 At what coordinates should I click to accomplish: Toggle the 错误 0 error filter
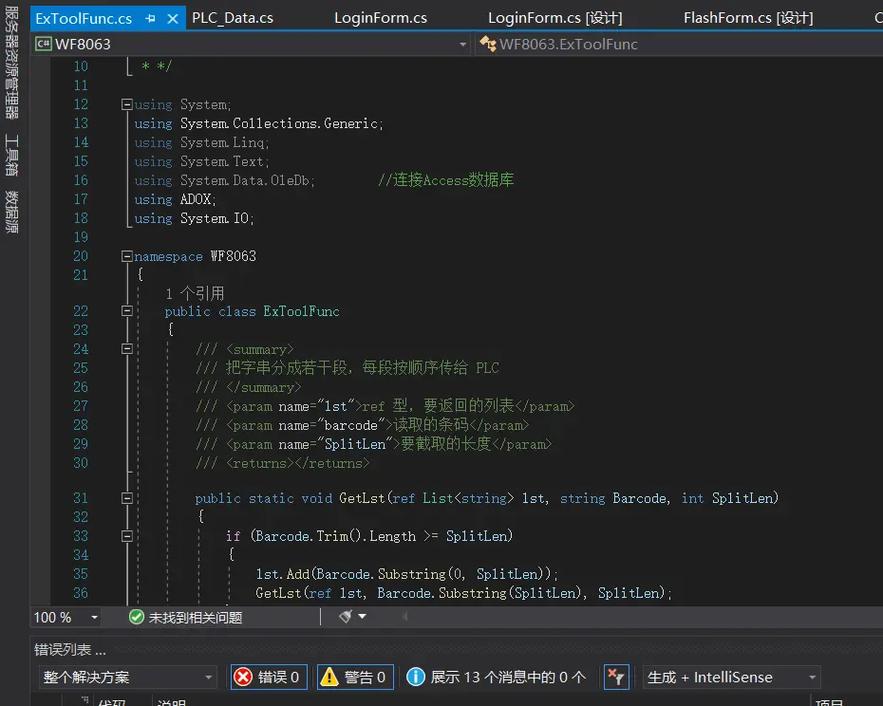268,677
